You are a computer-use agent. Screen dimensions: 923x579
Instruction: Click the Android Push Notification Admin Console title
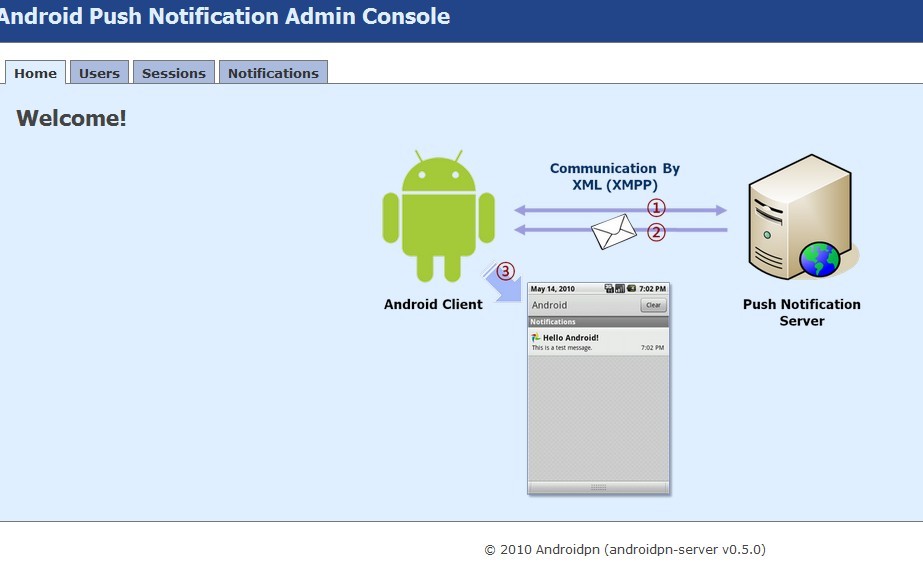[225, 16]
